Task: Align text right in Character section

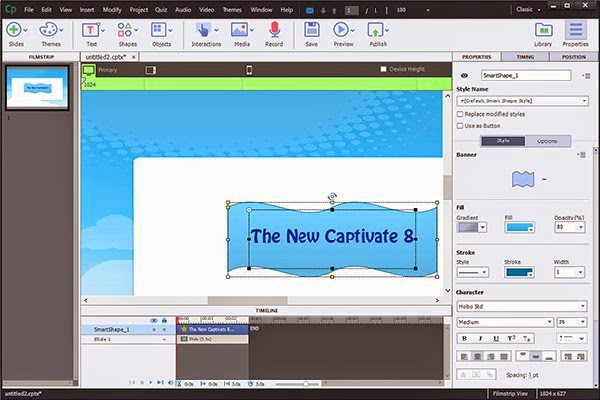Action: (491, 356)
